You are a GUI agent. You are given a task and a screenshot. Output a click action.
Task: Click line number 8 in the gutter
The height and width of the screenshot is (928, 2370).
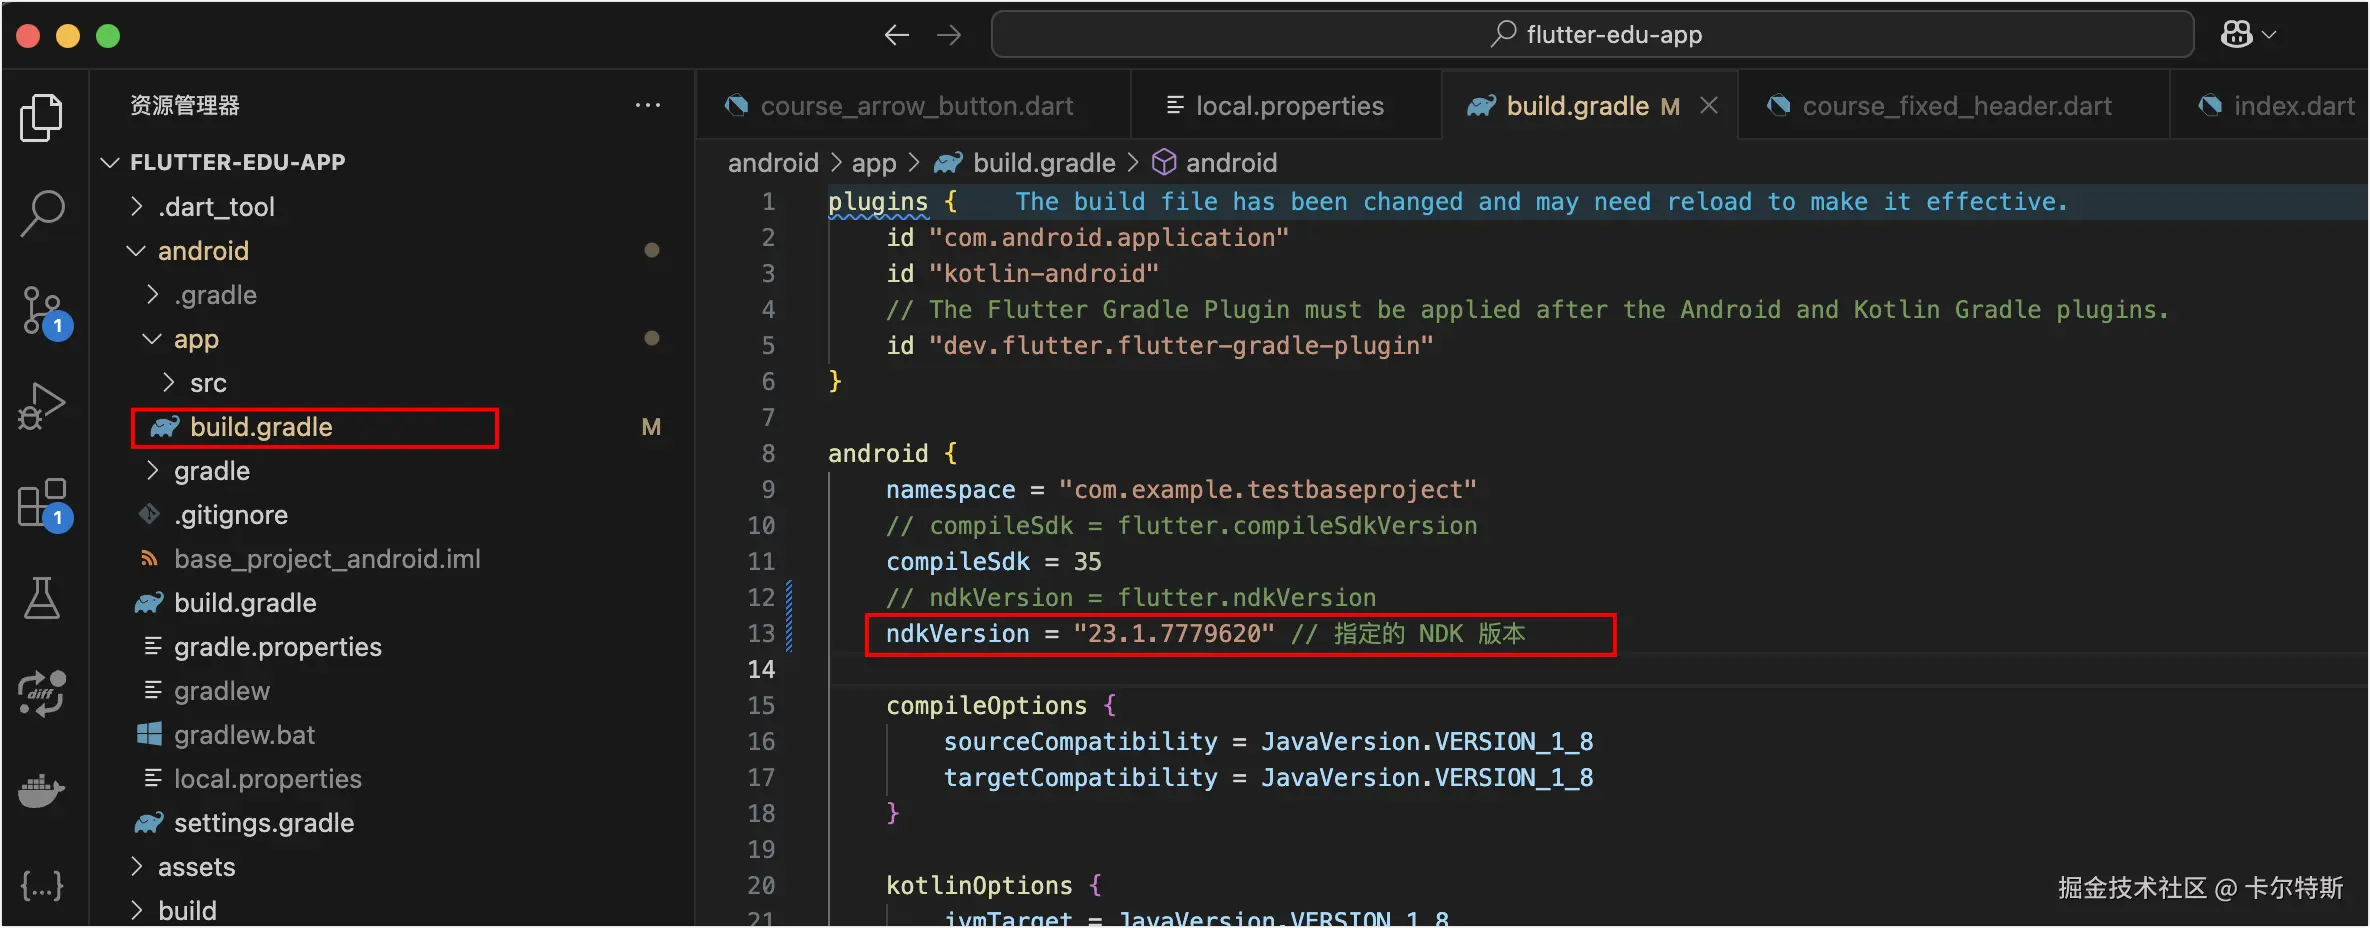(768, 453)
